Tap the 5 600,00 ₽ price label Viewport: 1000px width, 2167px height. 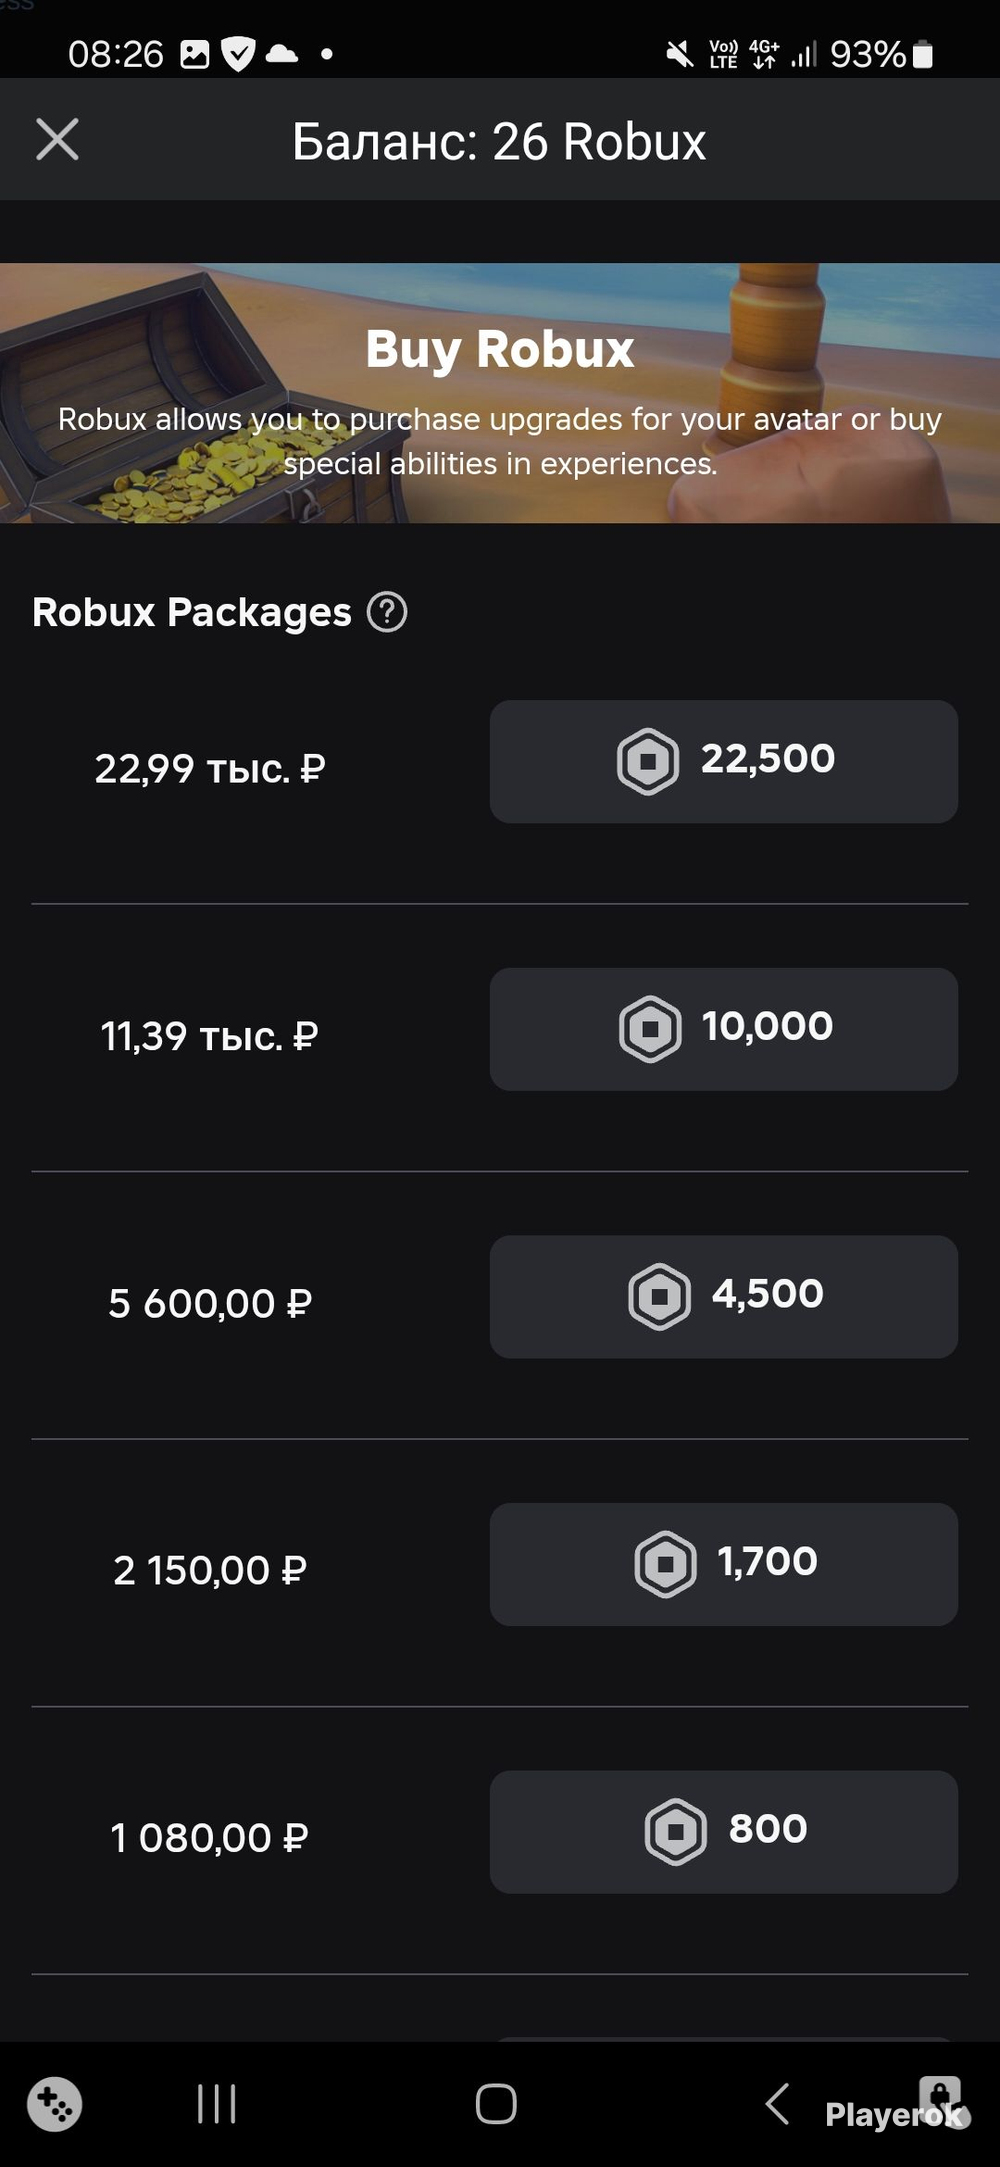click(210, 1303)
